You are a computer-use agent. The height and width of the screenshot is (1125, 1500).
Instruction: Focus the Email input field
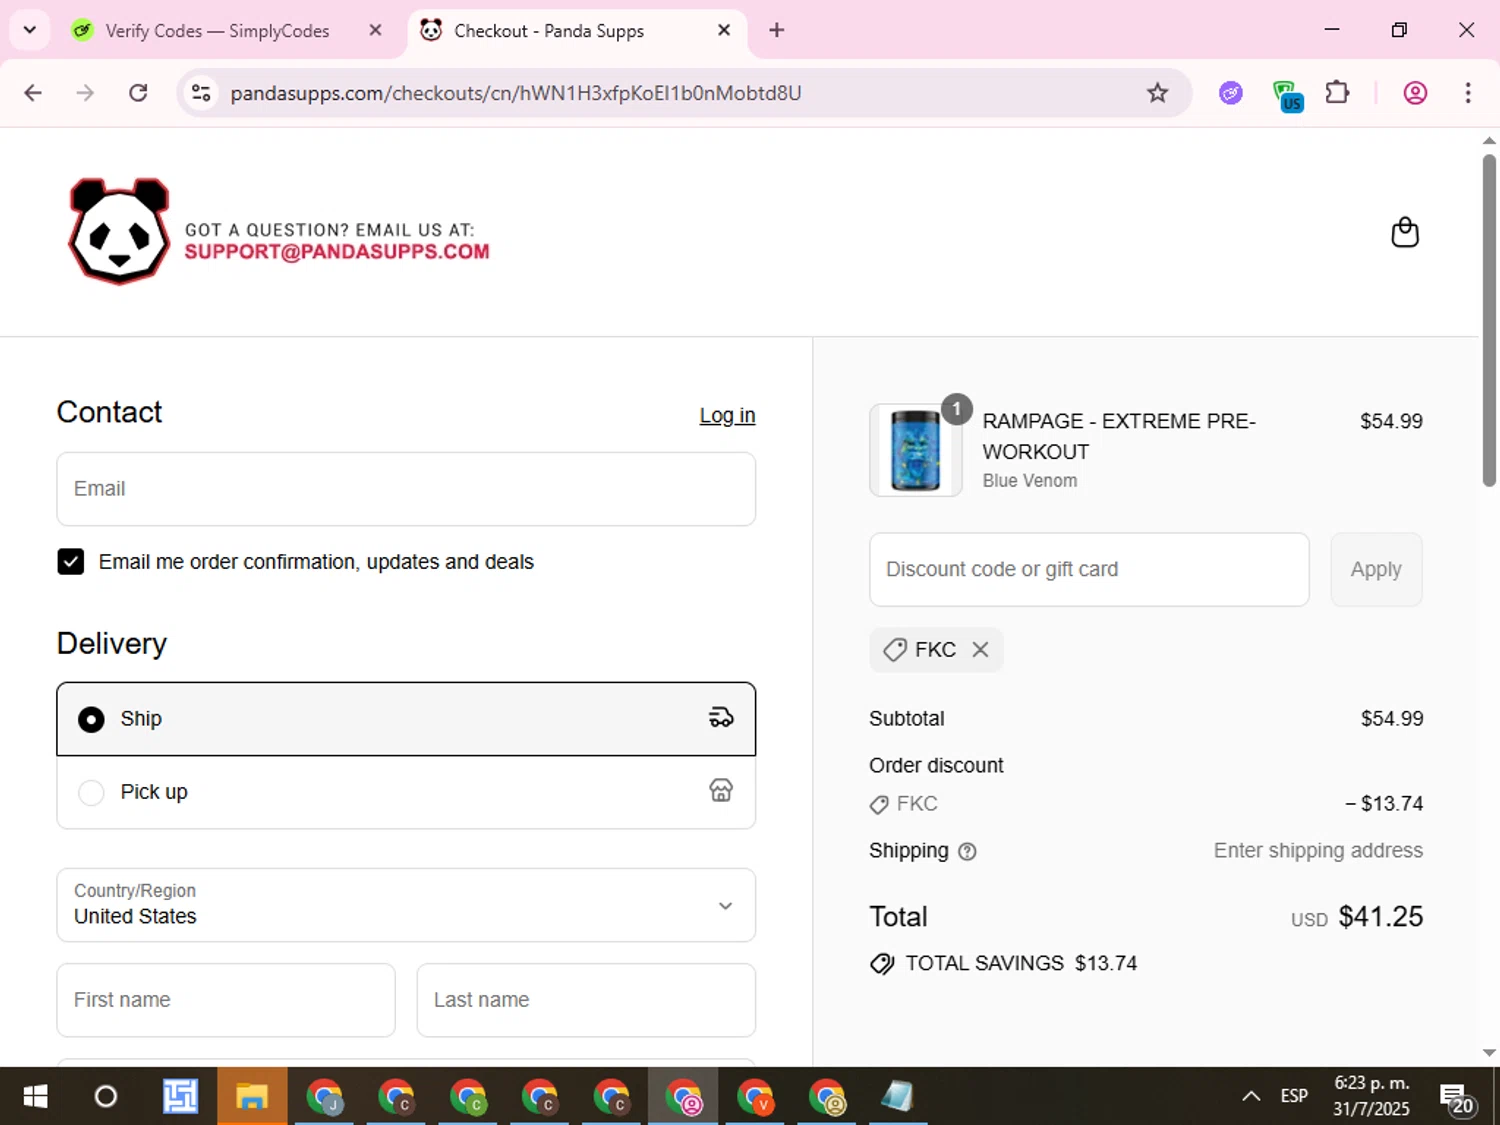(406, 489)
